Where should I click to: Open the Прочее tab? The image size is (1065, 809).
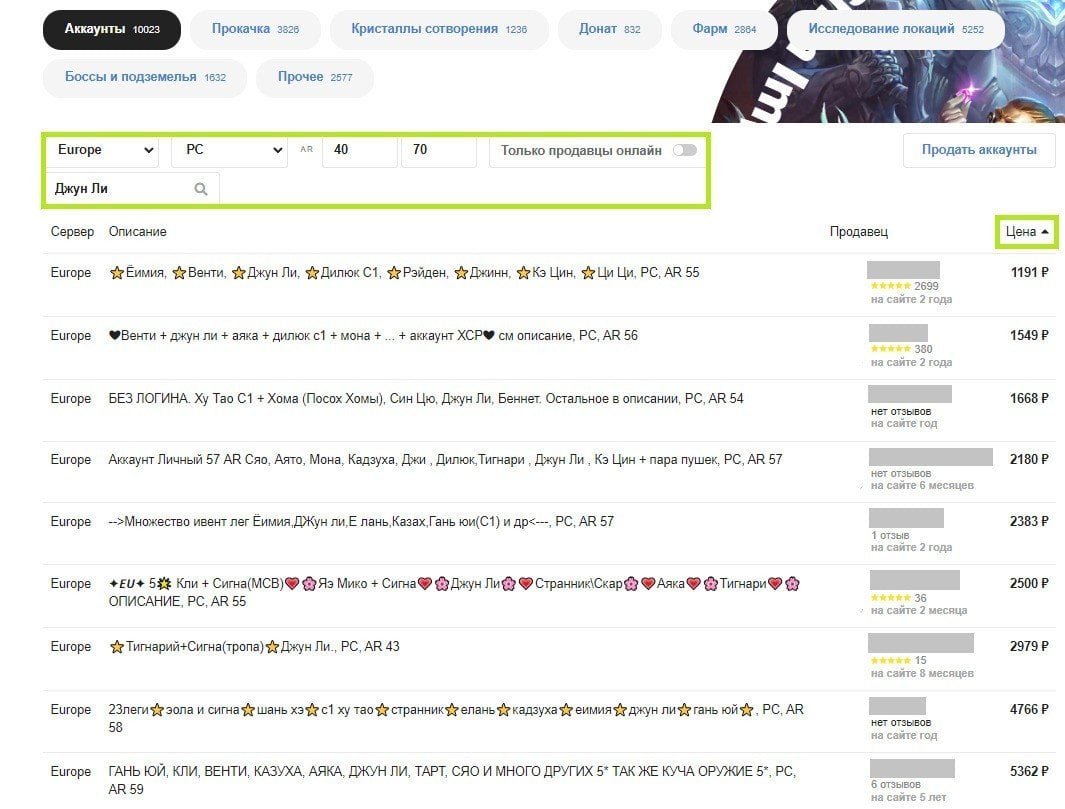tap(315, 77)
